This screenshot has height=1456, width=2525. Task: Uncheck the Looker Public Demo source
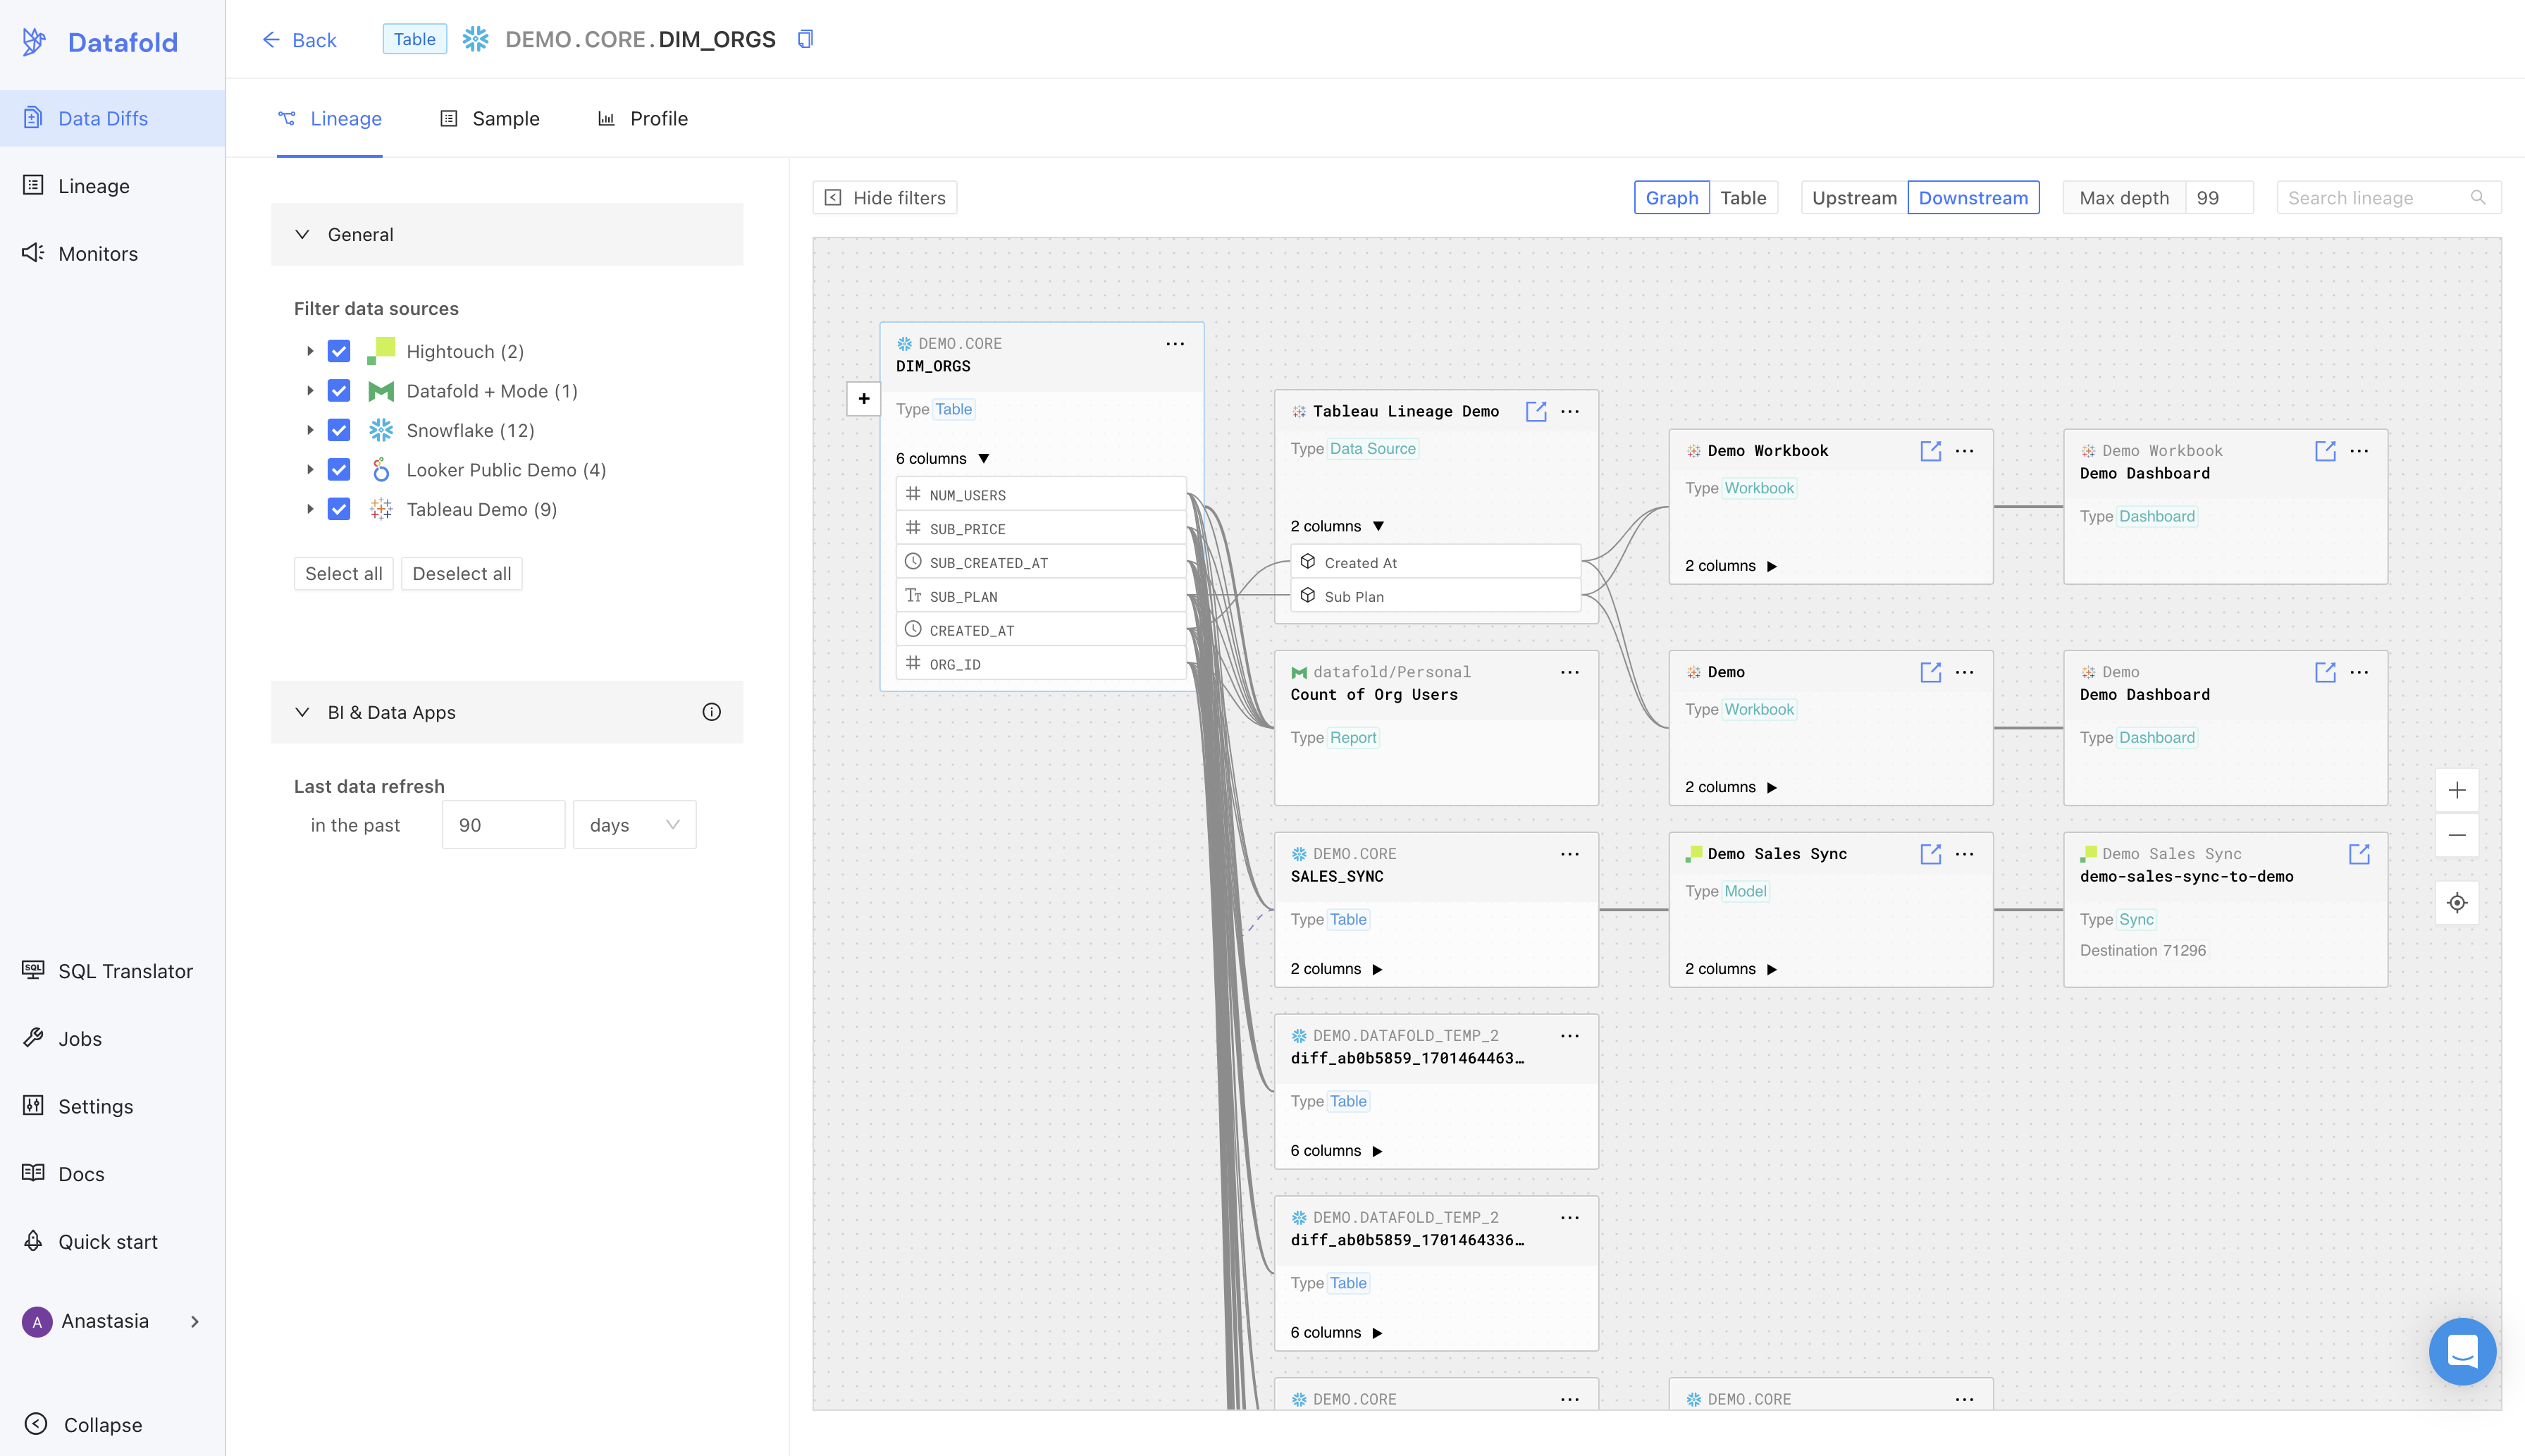click(339, 470)
